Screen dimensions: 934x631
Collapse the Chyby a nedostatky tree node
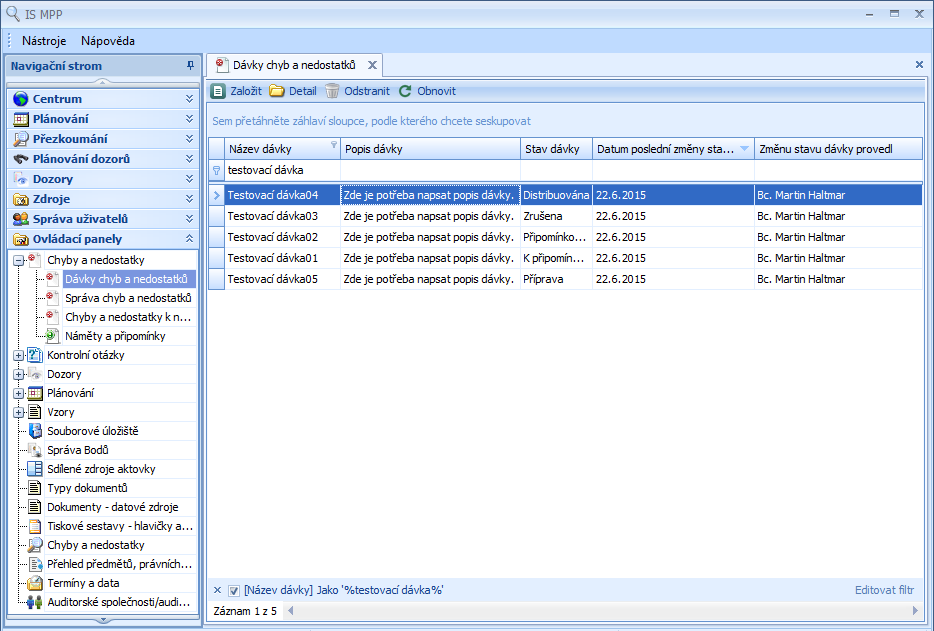click(x=18, y=260)
